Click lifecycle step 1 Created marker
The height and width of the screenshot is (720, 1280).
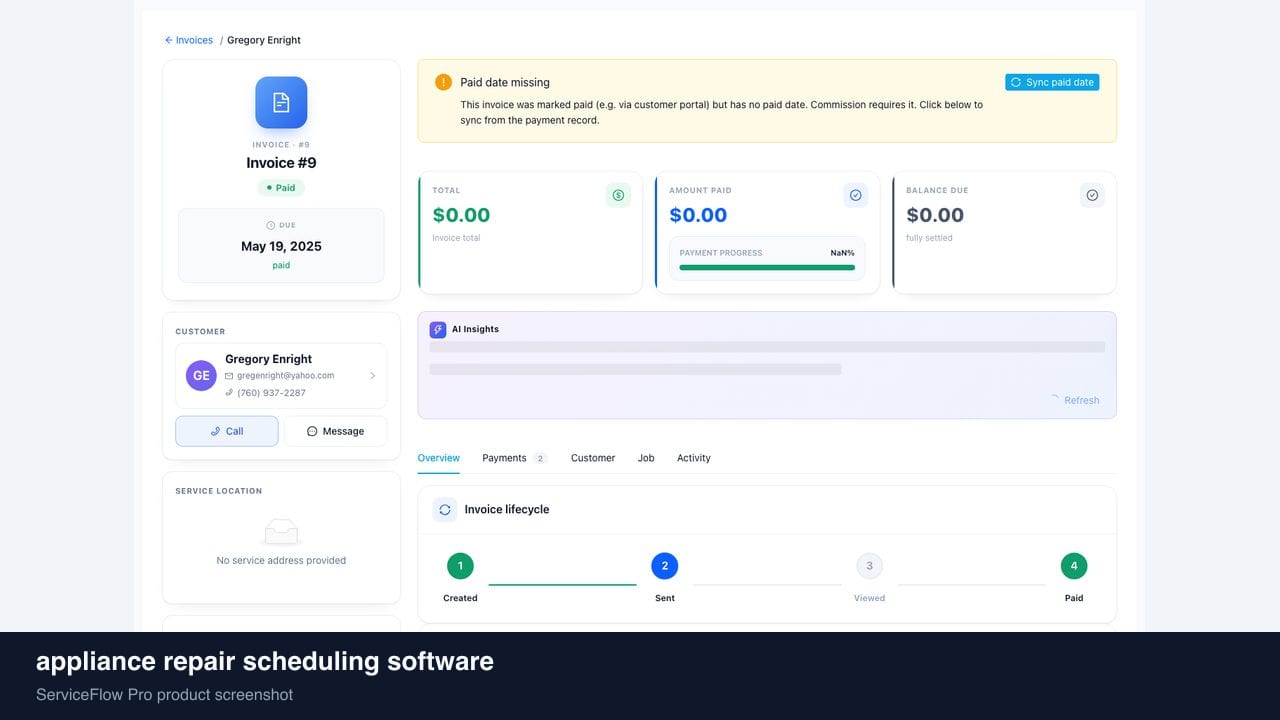tap(460, 566)
